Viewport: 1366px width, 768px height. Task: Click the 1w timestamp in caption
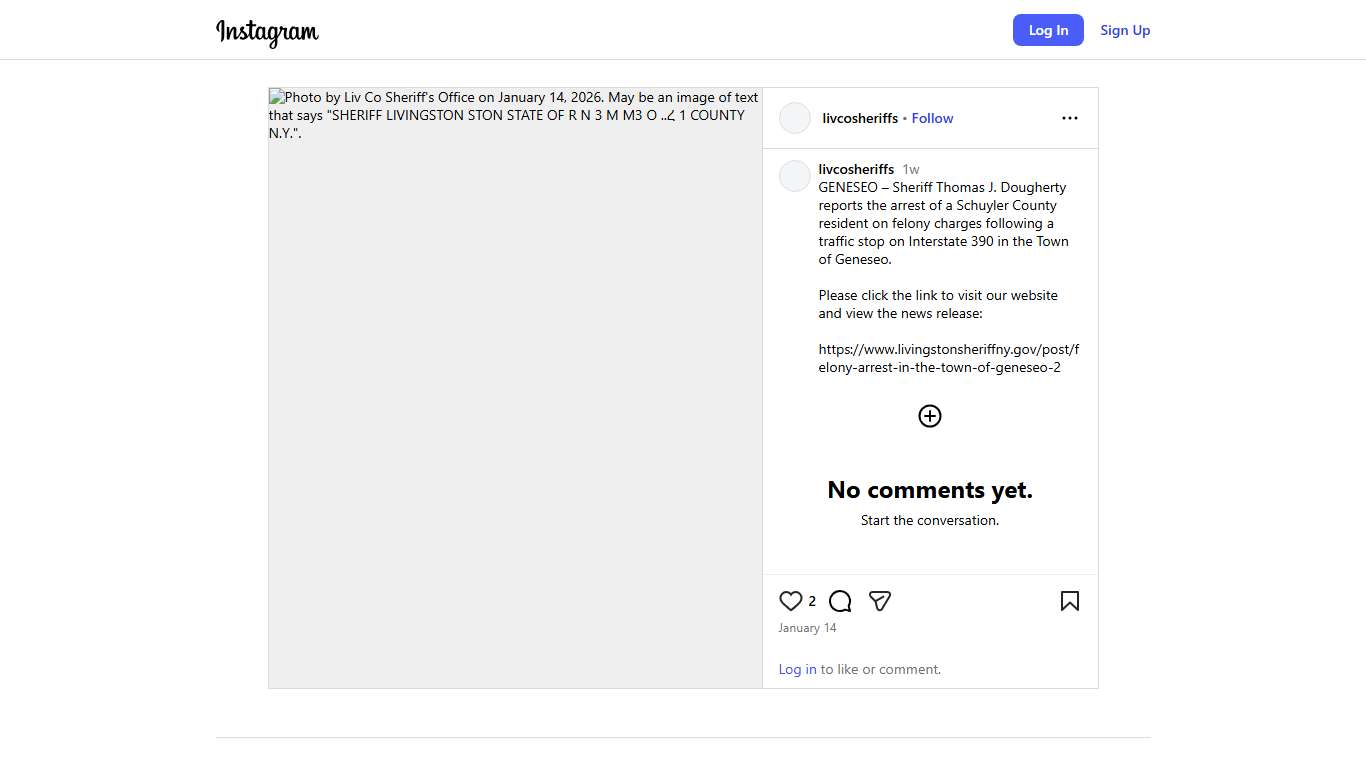coord(910,169)
